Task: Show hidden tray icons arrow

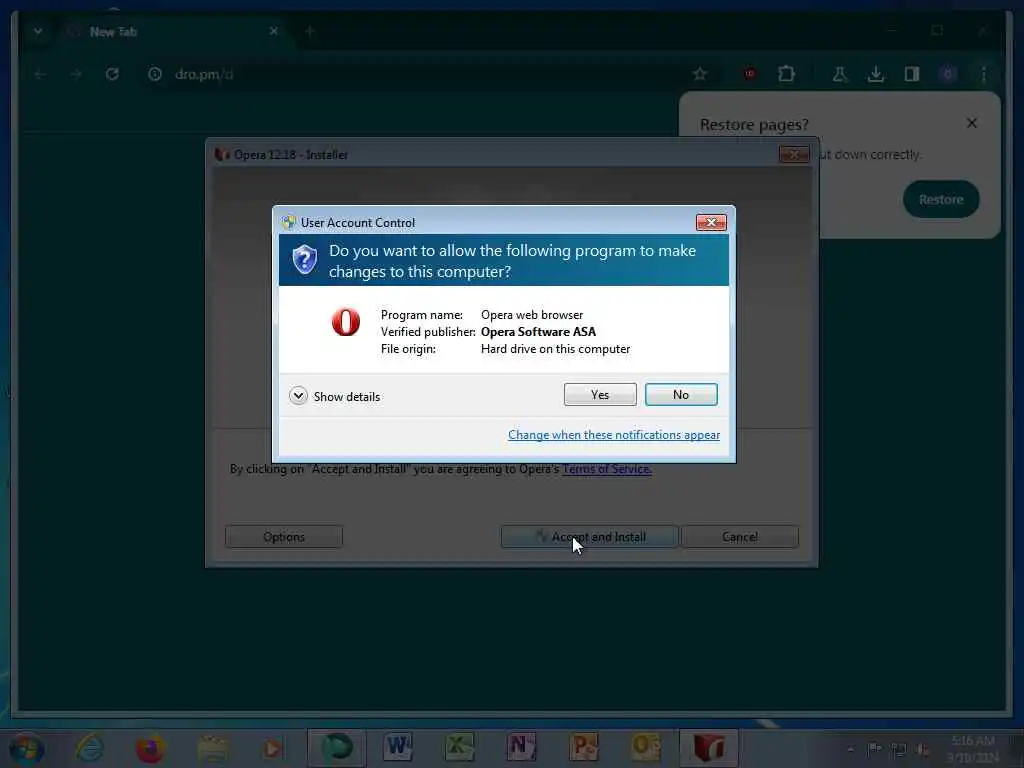Action: tap(850, 749)
